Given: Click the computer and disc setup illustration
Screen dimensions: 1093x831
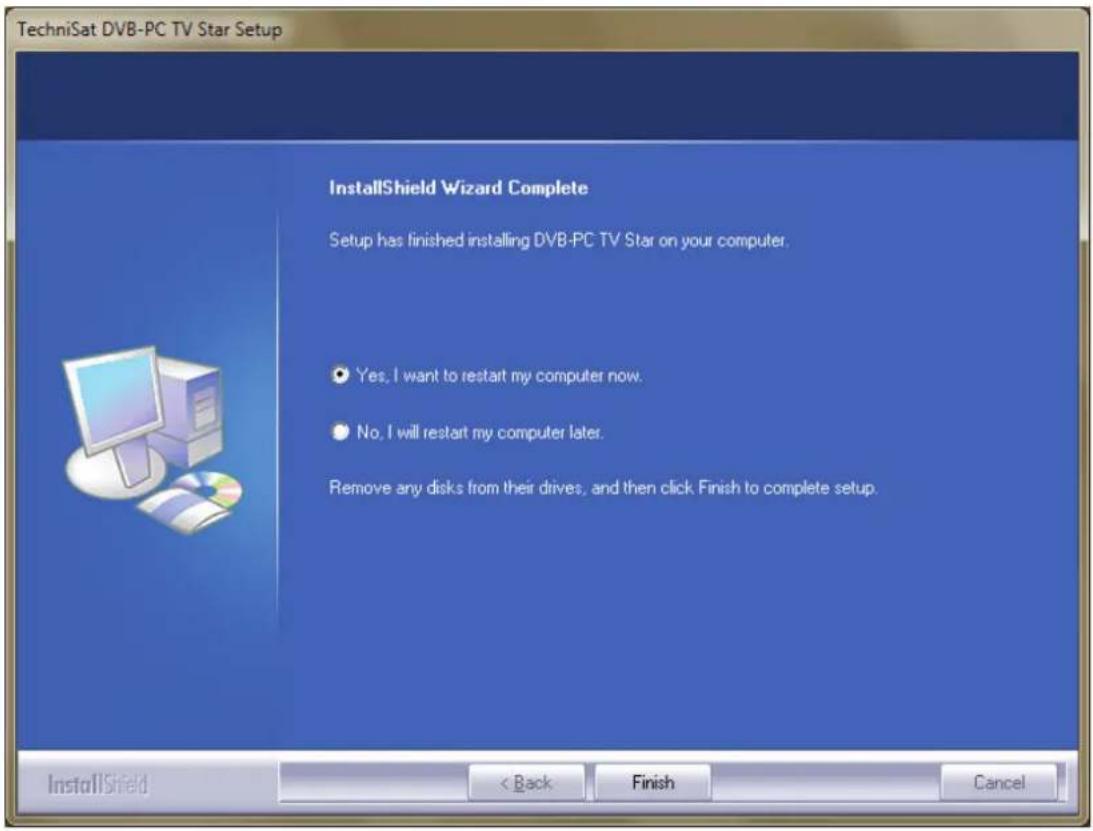Looking at the screenshot, I should (153, 439).
